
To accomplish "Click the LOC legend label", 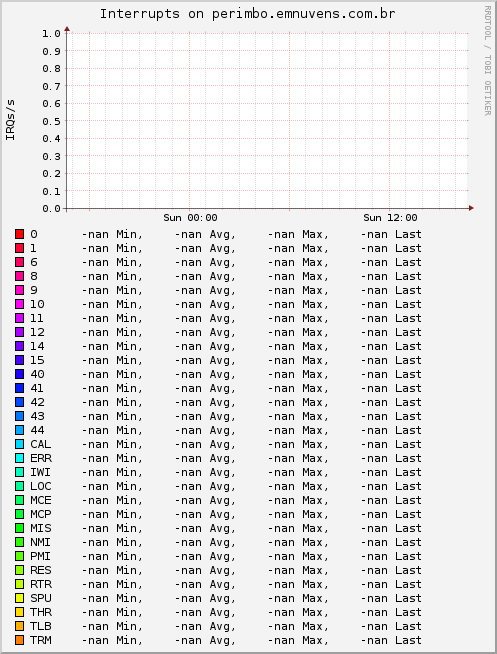I will [41, 486].
